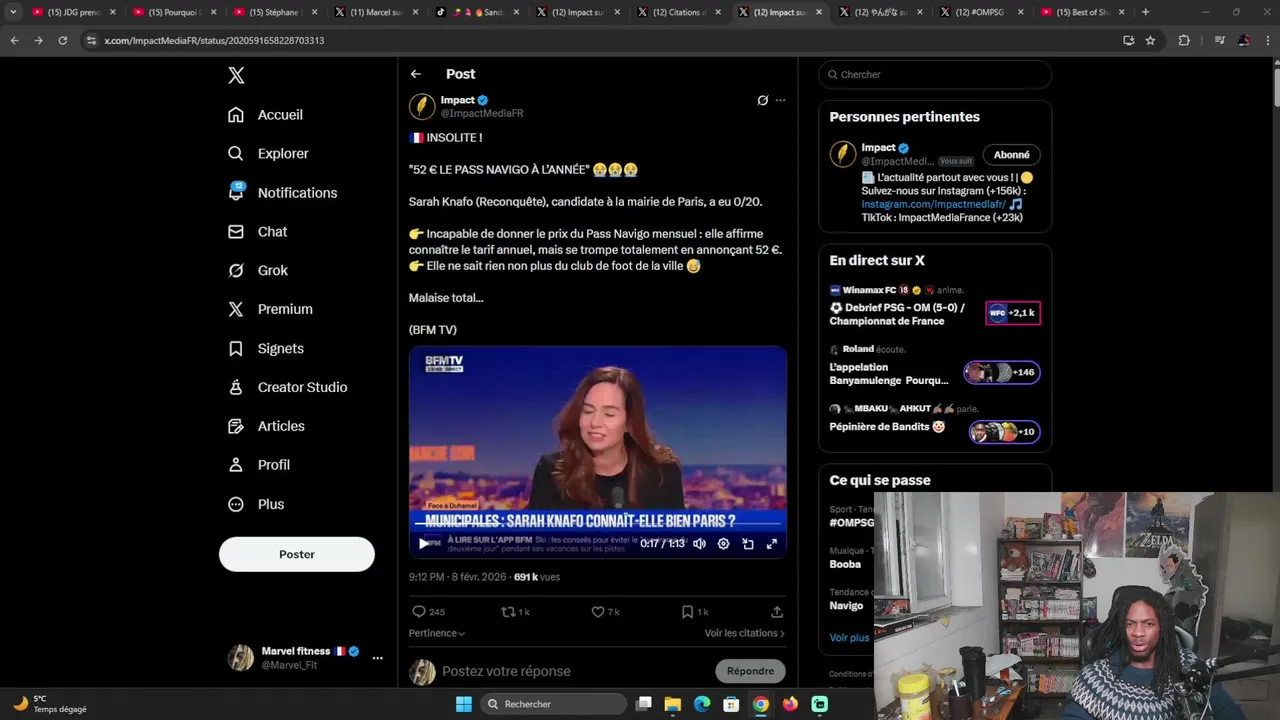This screenshot has height=720, width=1280.
Task: Bookmark this page with the star icon
Action: (1150, 40)
